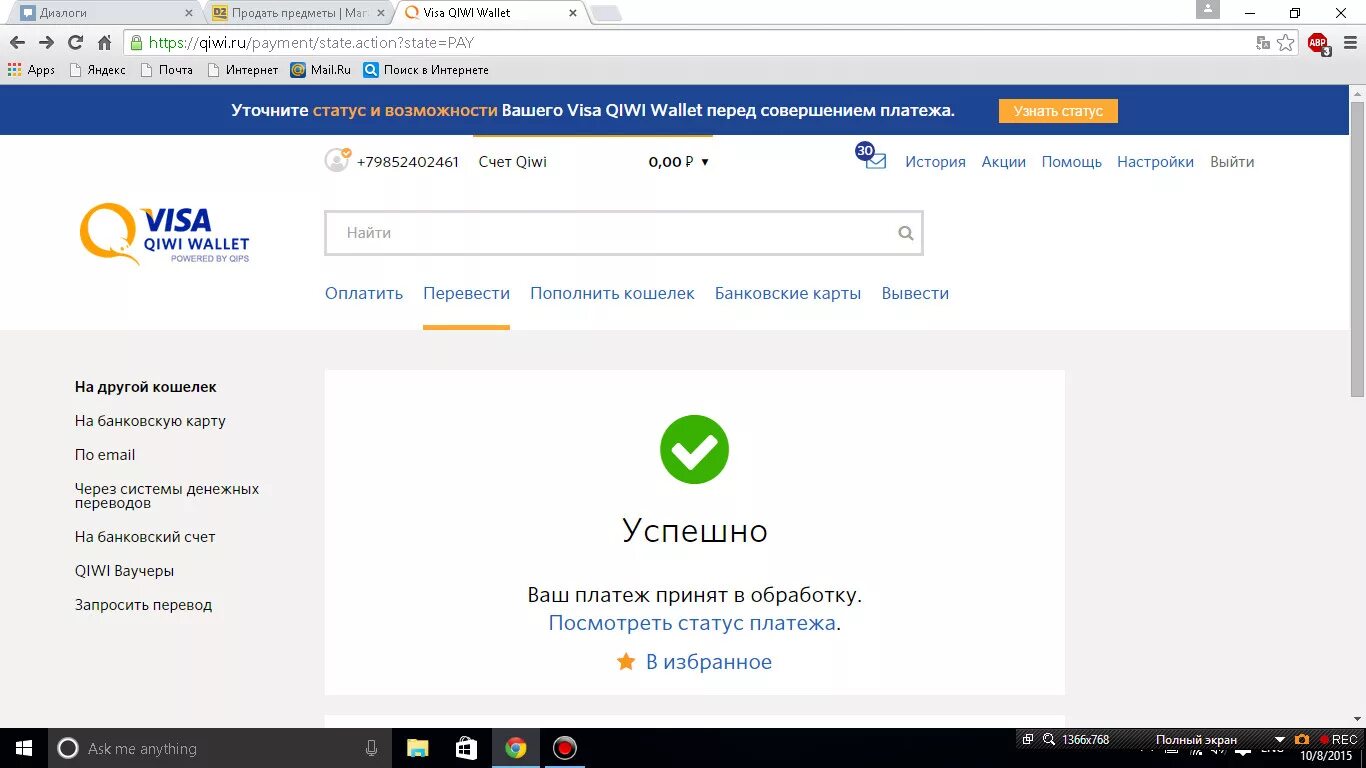The width and height of the screenshot is (1366, 768).
Task: Open Настройки link
Action: click(x=1155, y=162)
